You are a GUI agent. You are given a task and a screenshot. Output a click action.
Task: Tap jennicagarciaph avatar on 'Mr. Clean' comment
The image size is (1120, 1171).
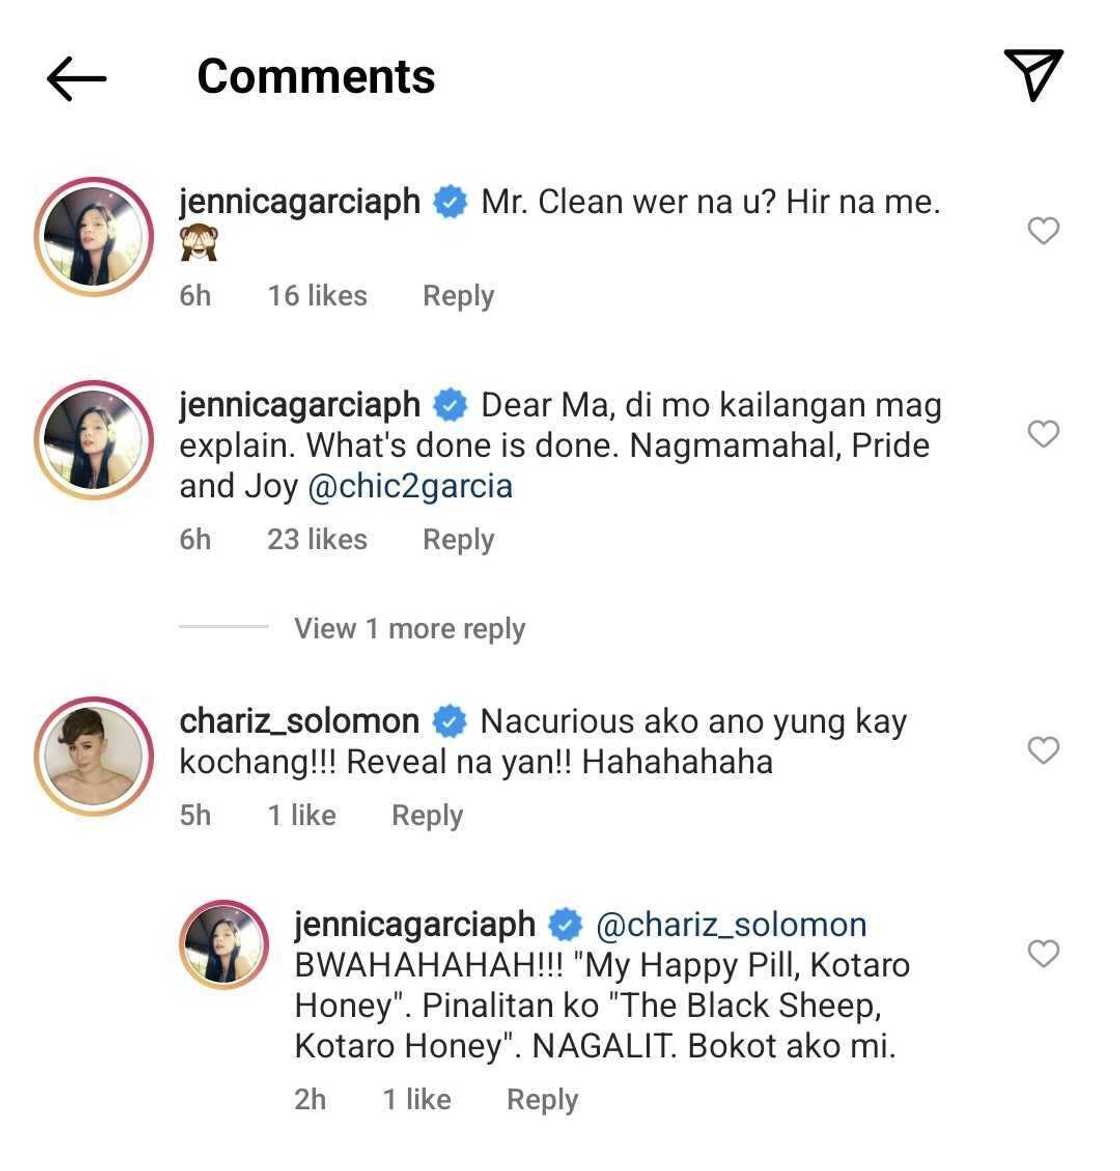[x=94, y=237]
